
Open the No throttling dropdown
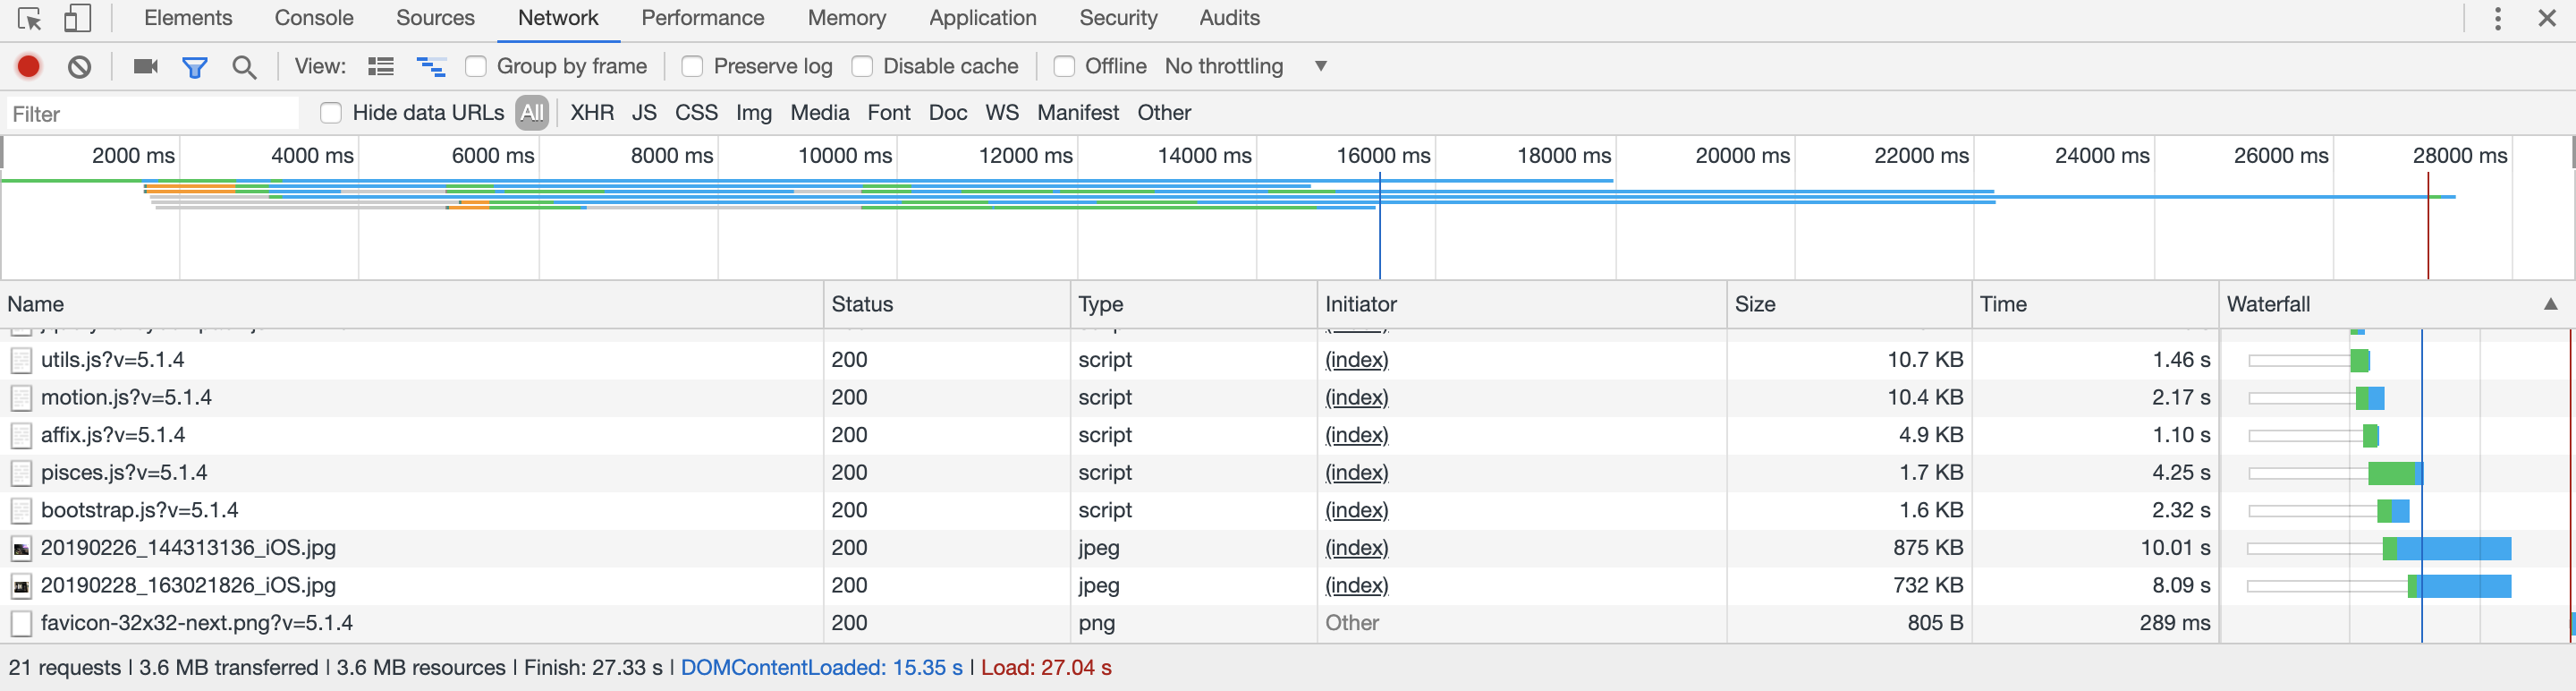click(x=1246, y=67)
